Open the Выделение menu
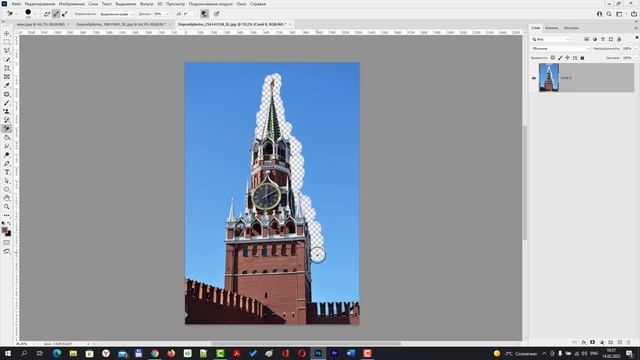This screenshot has width=640, height=360. pyautogui.click(x=125, y=4)
